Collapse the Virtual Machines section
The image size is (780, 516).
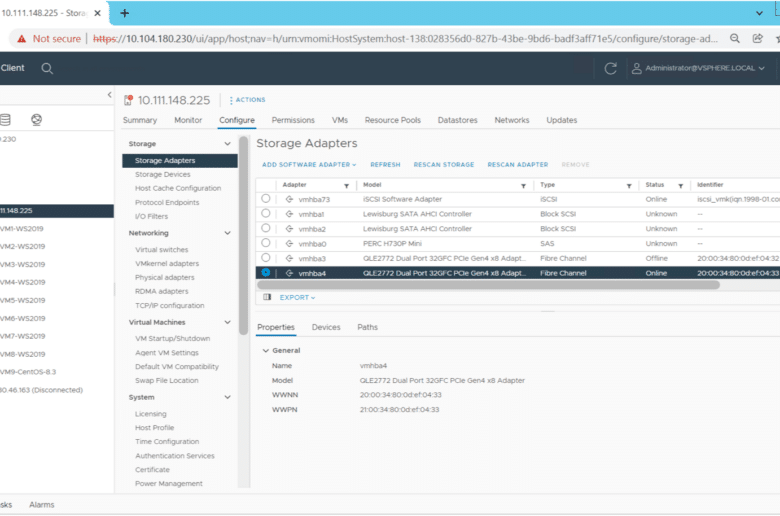227,322
